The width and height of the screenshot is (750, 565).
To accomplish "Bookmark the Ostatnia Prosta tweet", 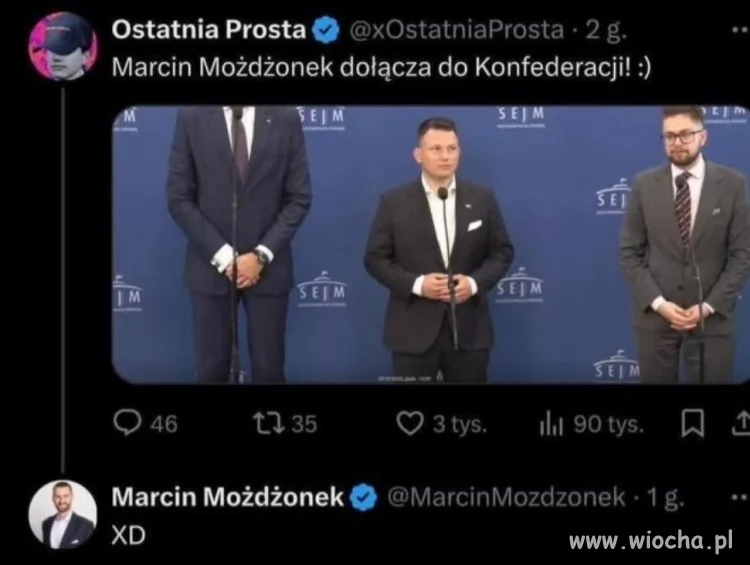I will [x=692, y=423].
